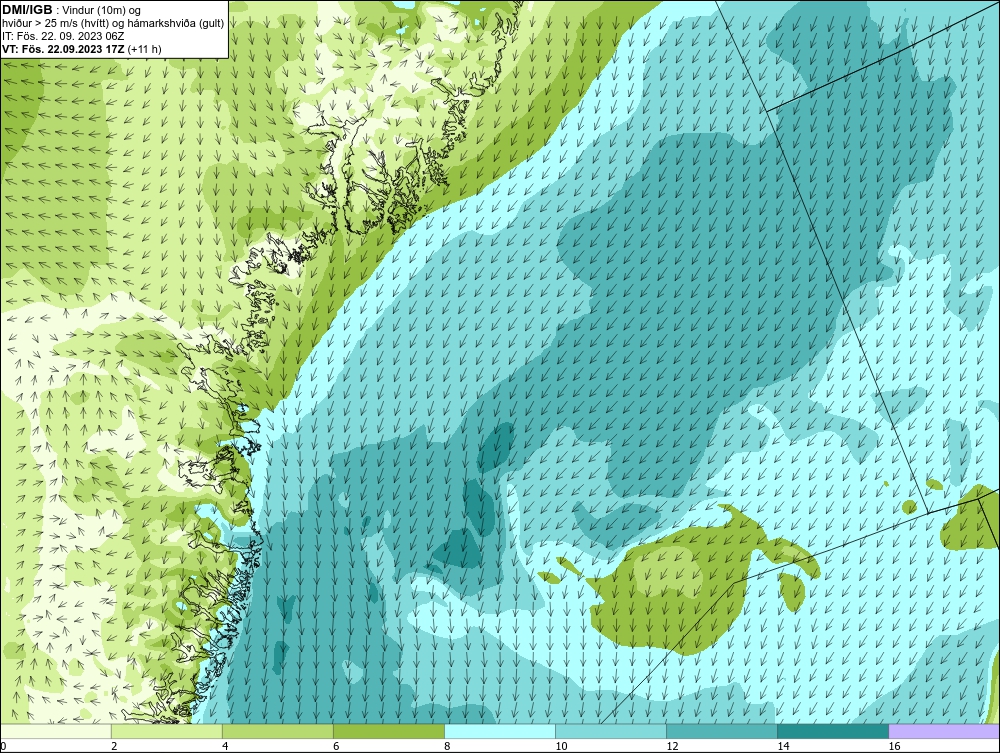Click the 6–8 m/s olive green legend swatch

point(388,731)
